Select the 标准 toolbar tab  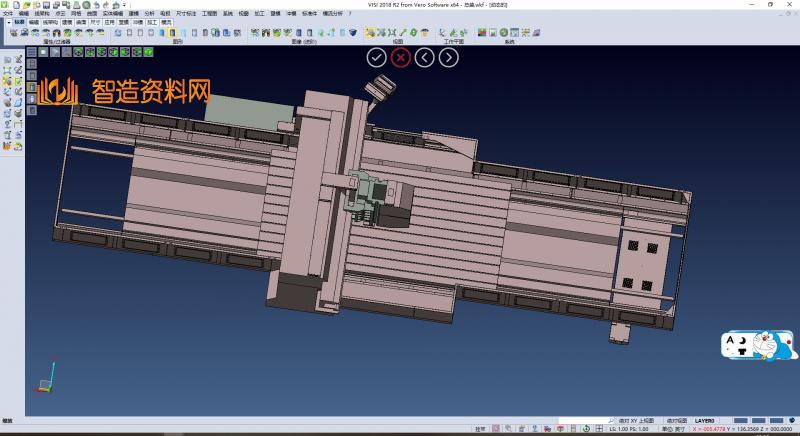pos(18,21)
